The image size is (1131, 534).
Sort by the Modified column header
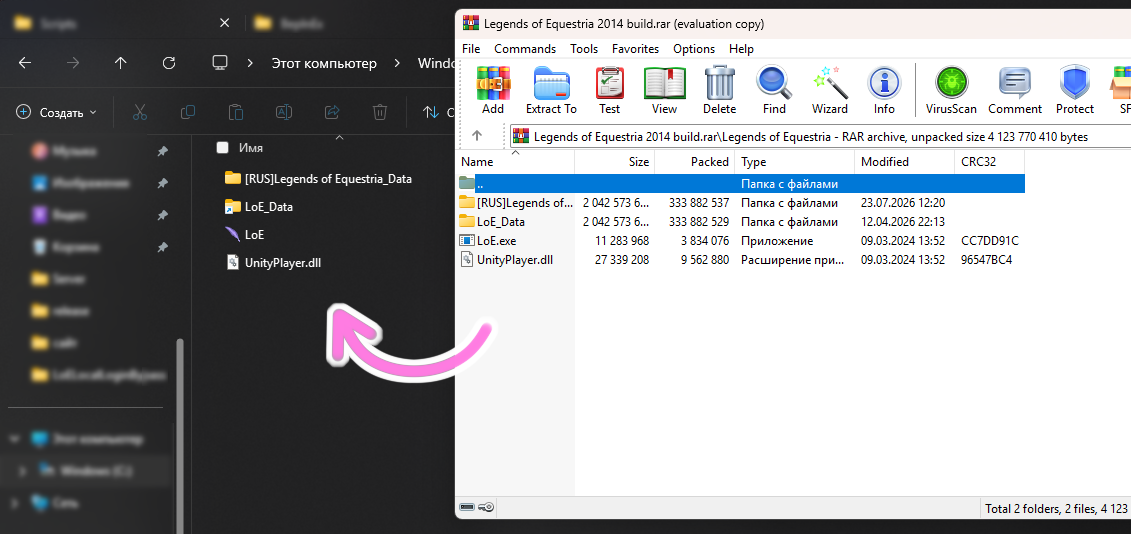tap(904, 162)
